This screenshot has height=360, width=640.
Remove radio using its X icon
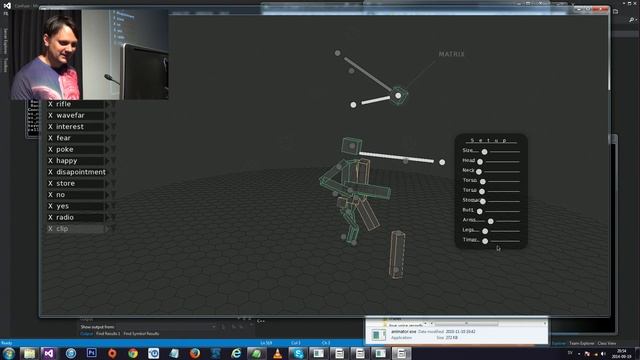[50, 218]
